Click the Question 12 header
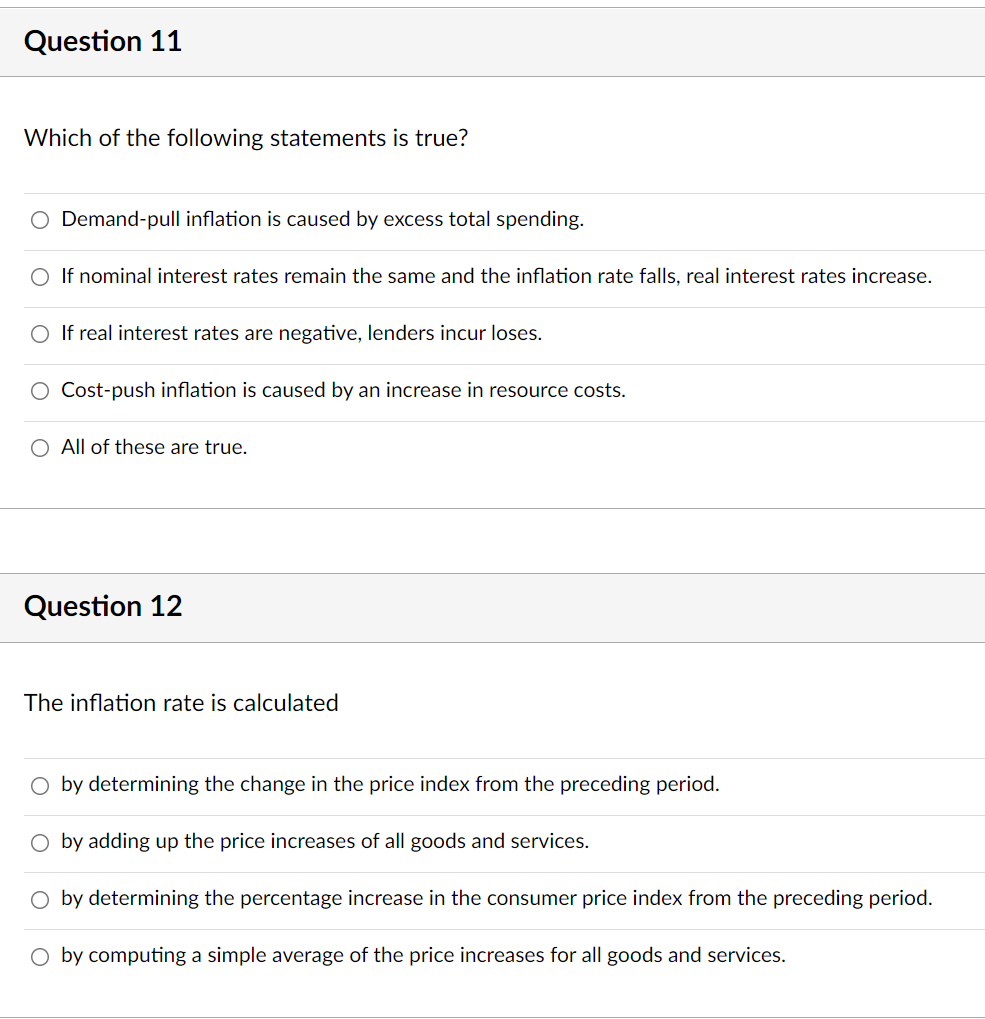 (102, 606)
